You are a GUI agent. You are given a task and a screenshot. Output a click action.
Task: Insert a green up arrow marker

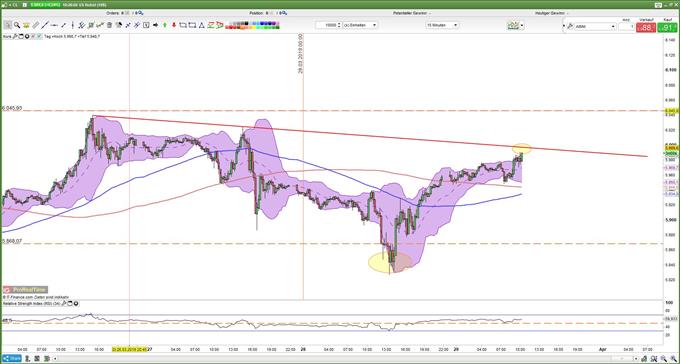pyautogui.click(x=165, y=25)
